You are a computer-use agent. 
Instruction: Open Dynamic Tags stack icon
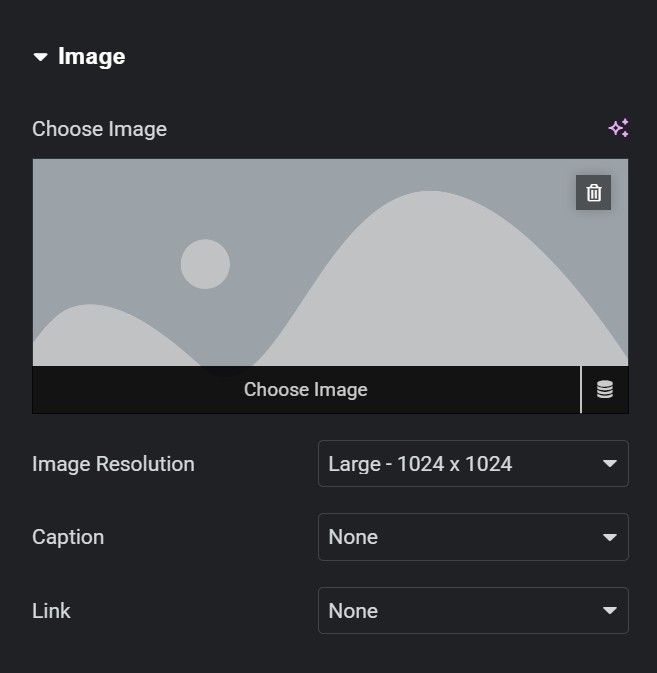[x=605, y=390]
